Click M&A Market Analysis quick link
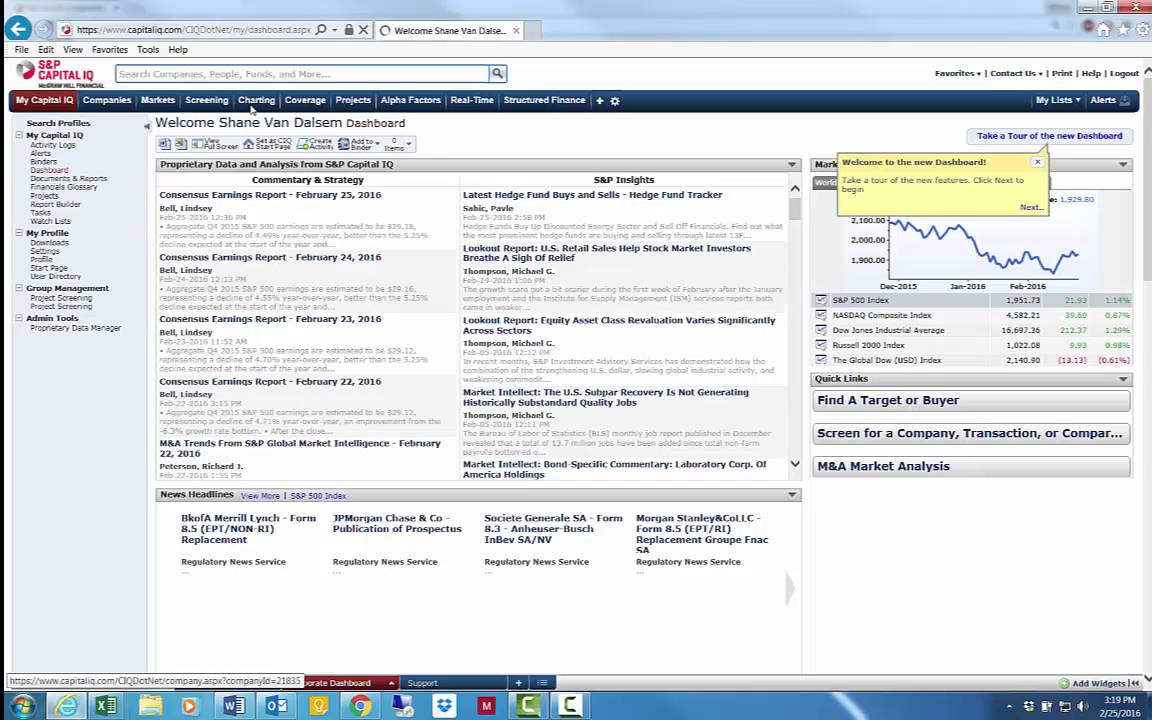The width and height of the screenshot is (1152, 720). click(x=971, y=466)
